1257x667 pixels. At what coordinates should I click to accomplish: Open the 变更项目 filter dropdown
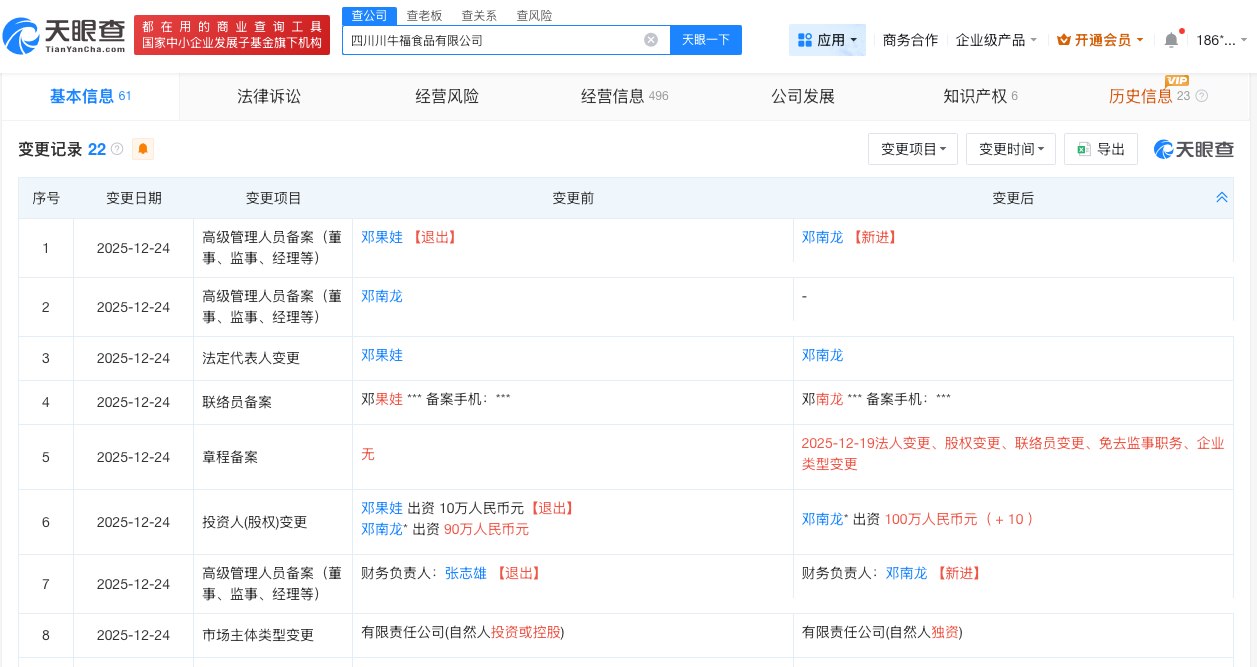pos(912,149)
